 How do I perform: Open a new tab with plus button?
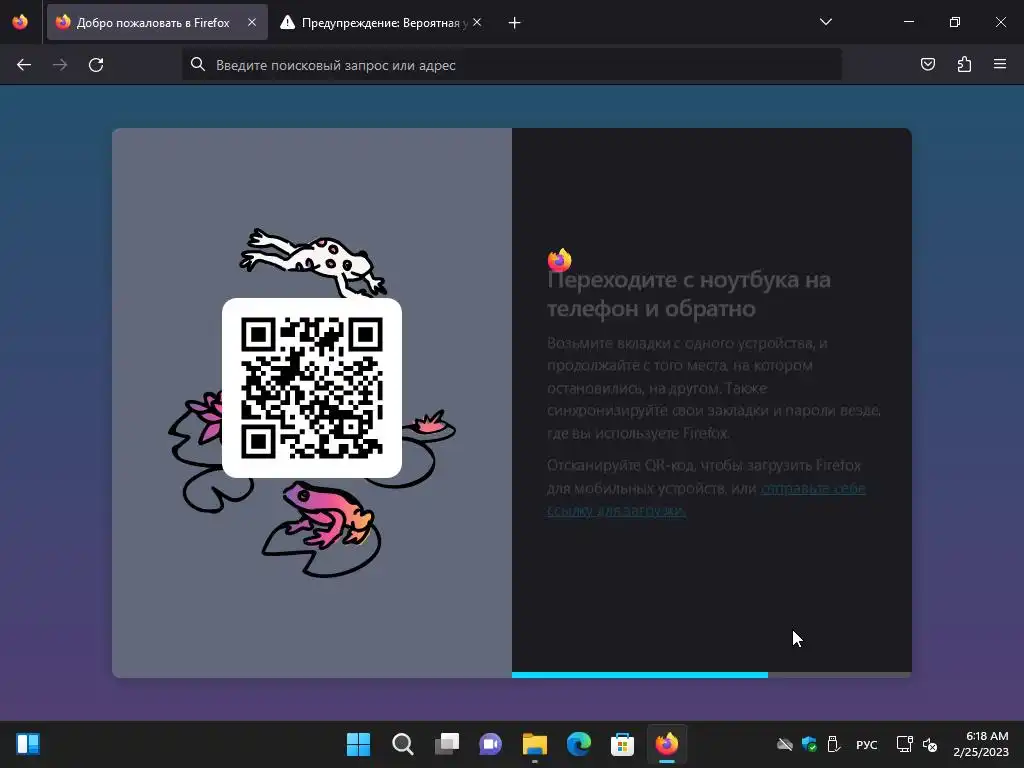[515, 23]
